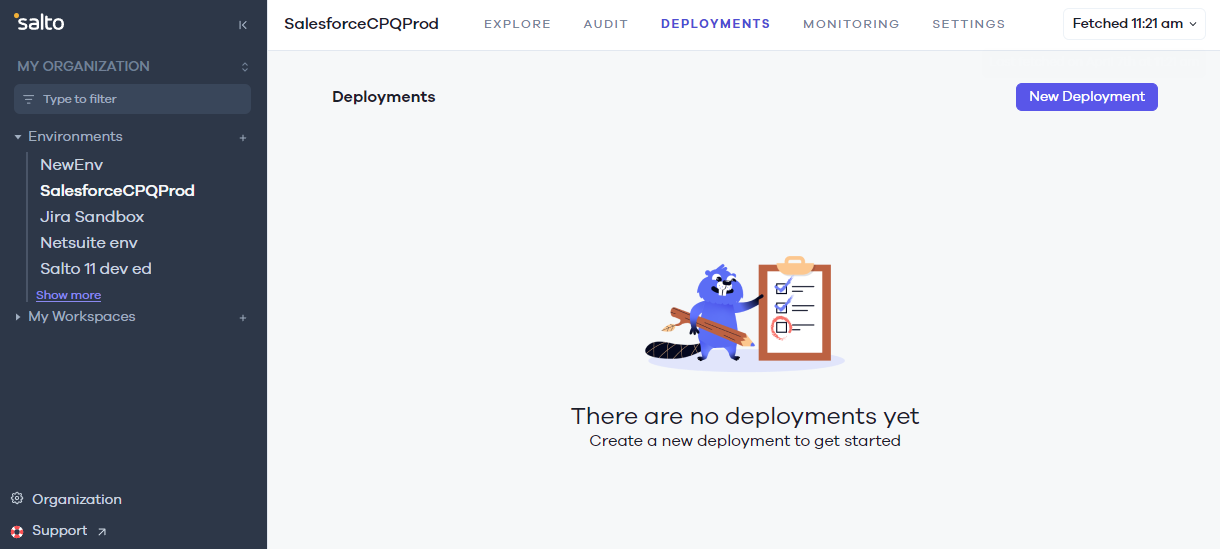Open the Settings tab

pyautogui.click(x=969, y=24)
